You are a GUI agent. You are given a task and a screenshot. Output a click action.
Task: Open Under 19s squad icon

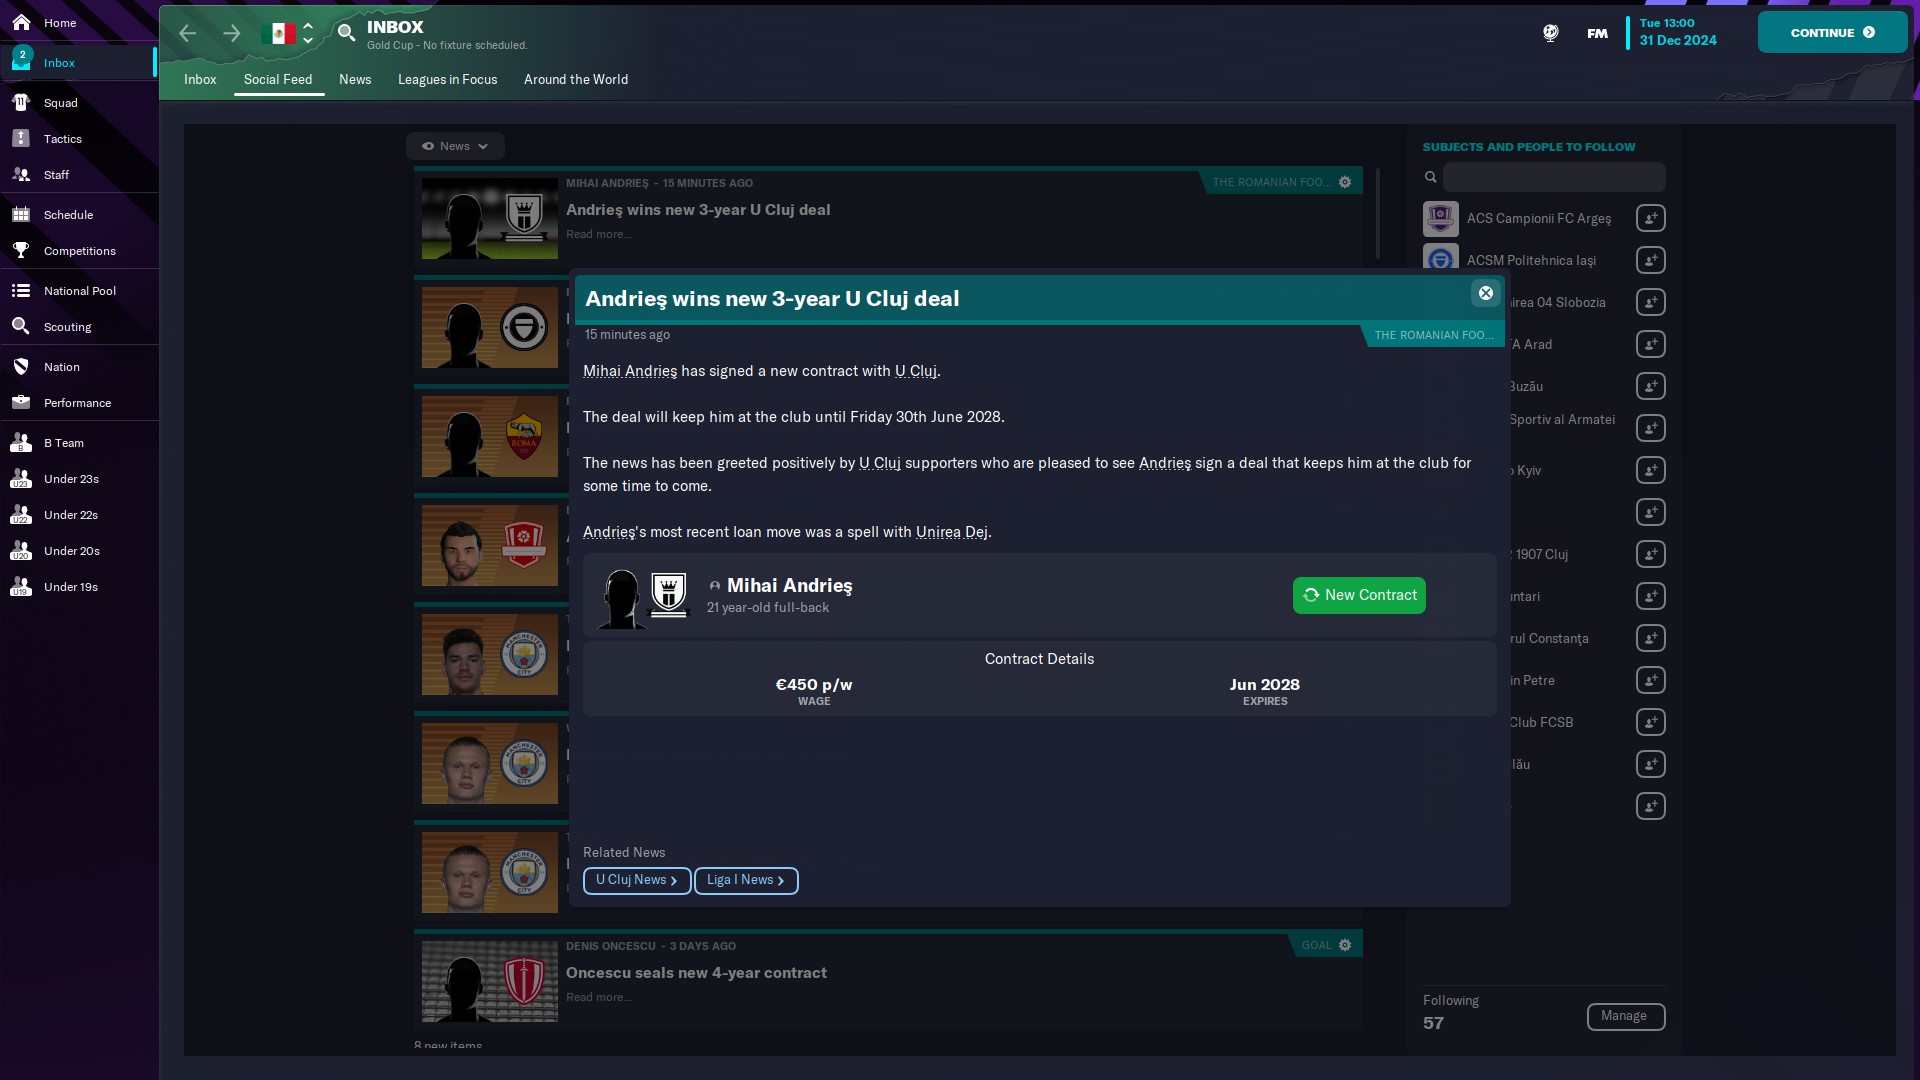point(21,586)
